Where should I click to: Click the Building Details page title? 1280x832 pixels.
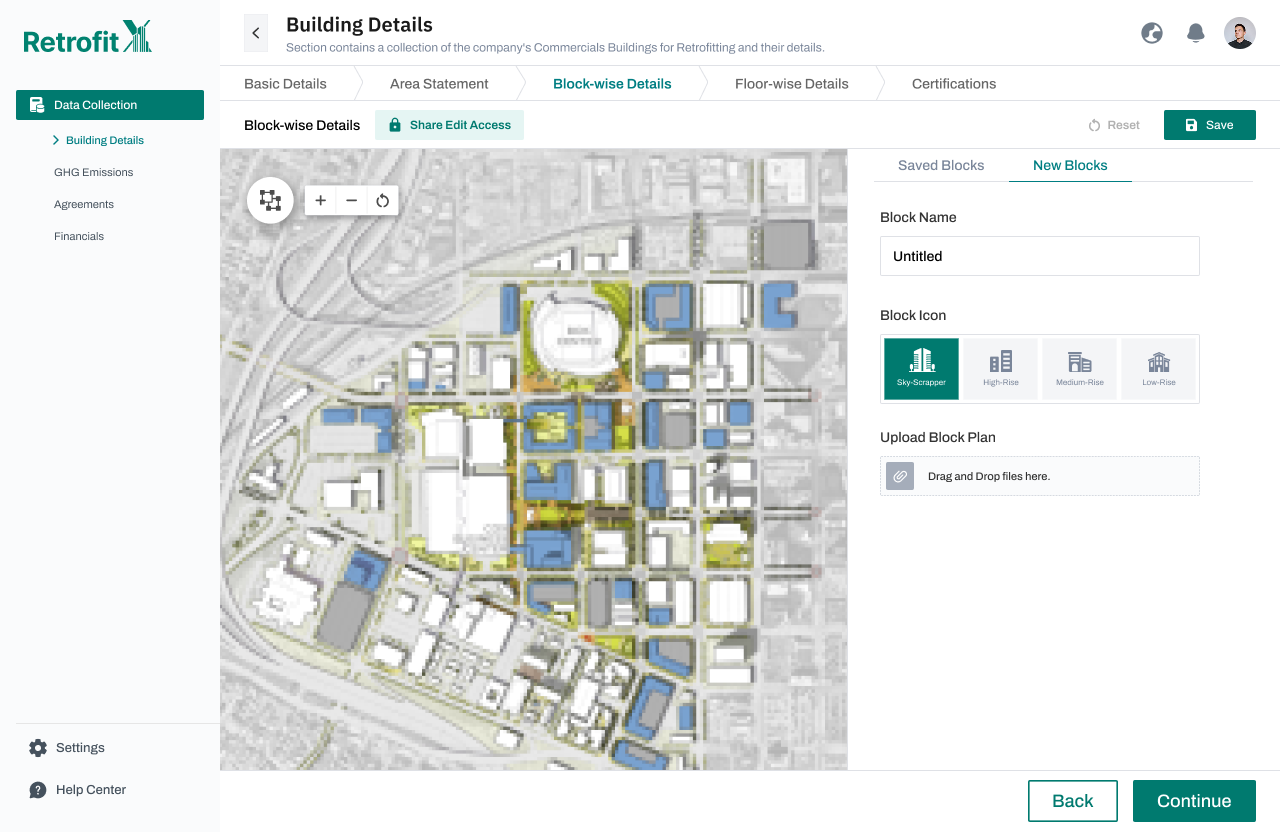[x=359, y=25]
